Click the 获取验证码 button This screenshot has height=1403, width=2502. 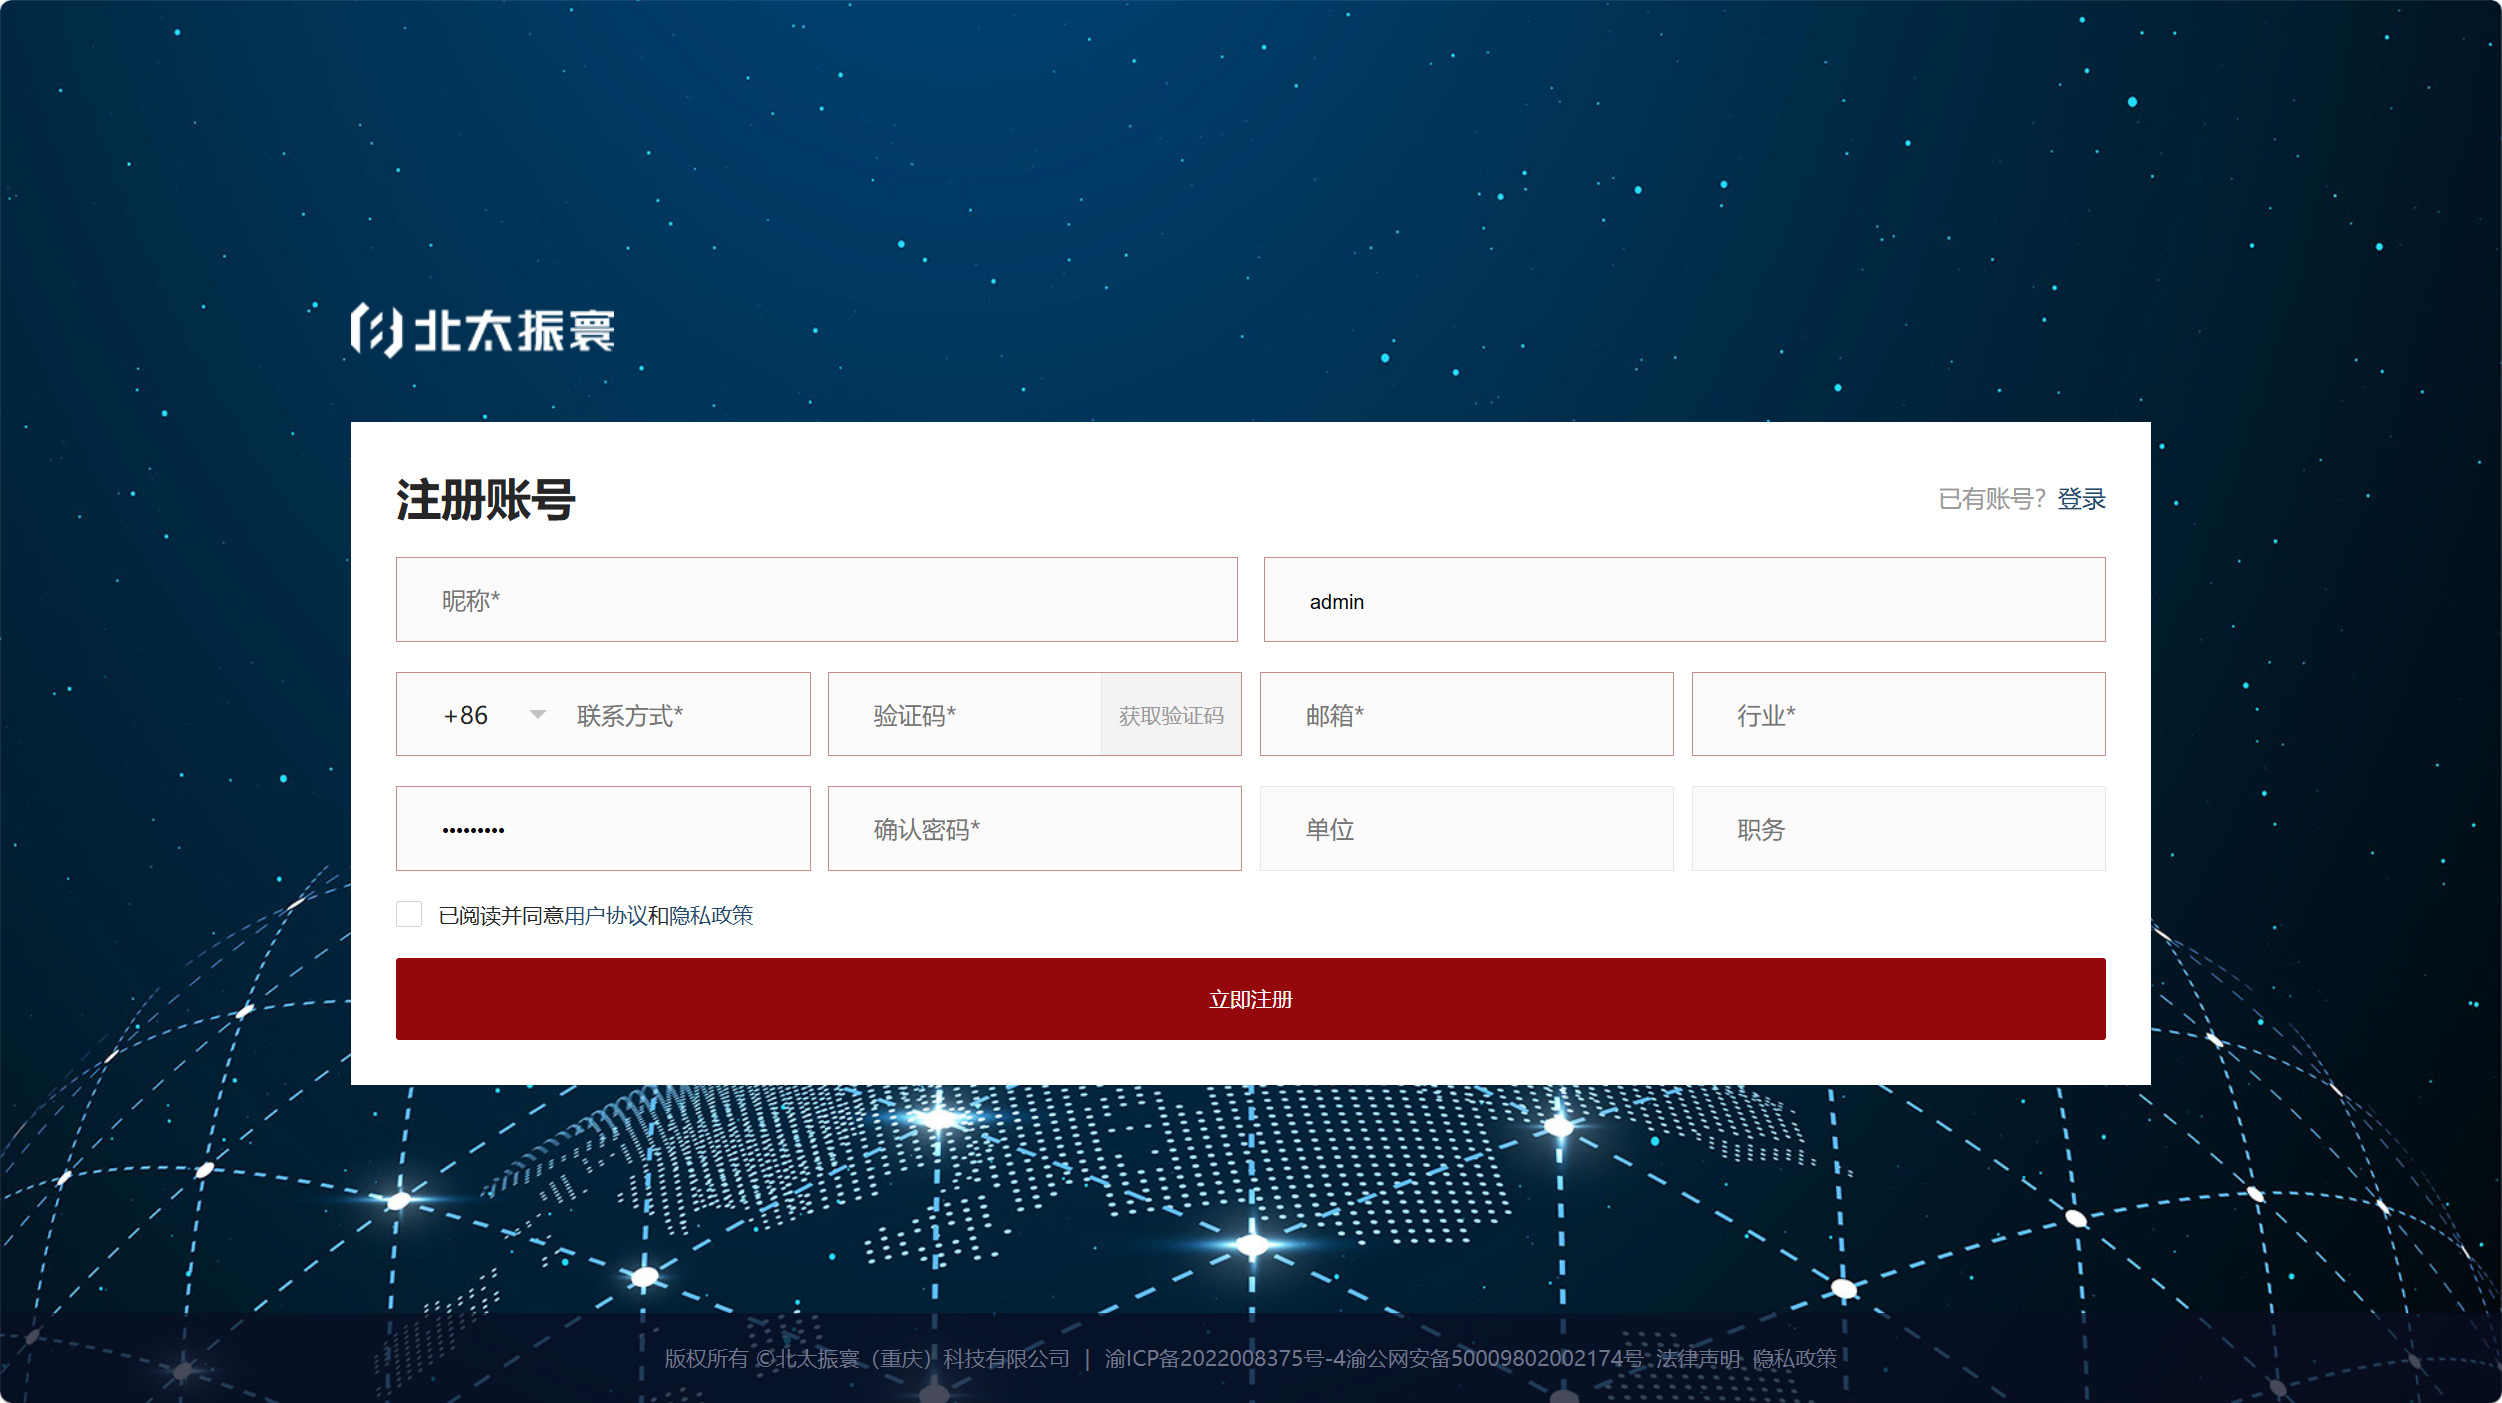[1171, 715]
